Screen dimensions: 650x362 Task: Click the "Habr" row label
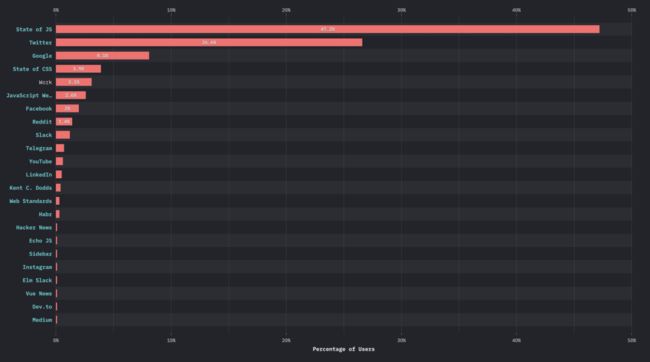pos(46,214)
